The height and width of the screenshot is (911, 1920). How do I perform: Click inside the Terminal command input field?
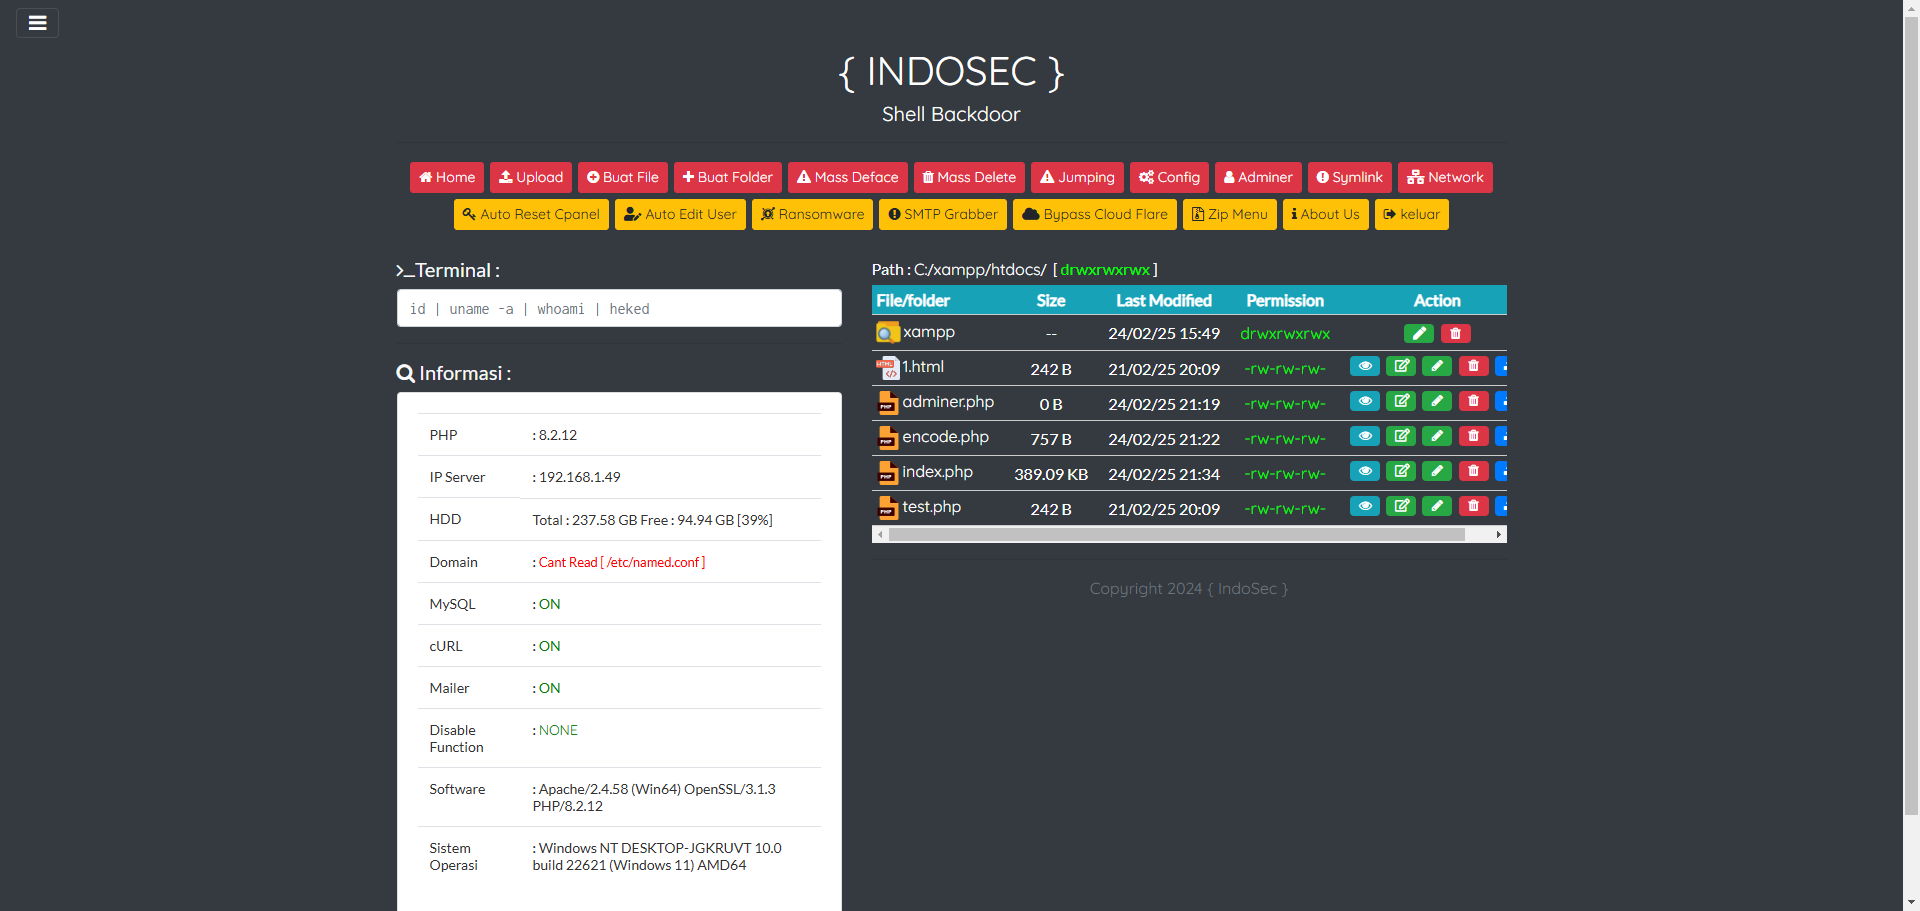point(618,308)
